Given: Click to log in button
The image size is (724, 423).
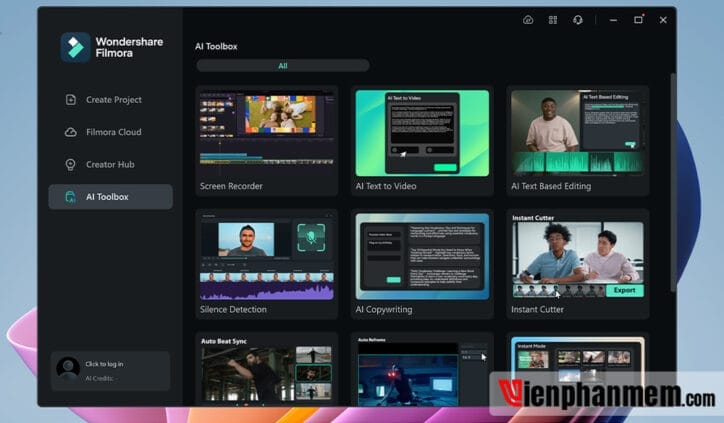Looking at the screenshot, I should click(x=104, y=364).
